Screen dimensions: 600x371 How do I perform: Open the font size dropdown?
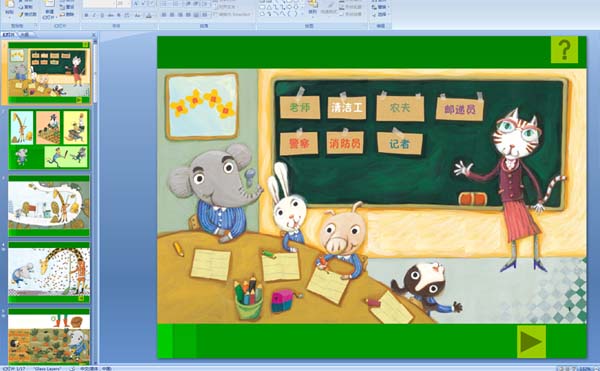click(123, 3)
